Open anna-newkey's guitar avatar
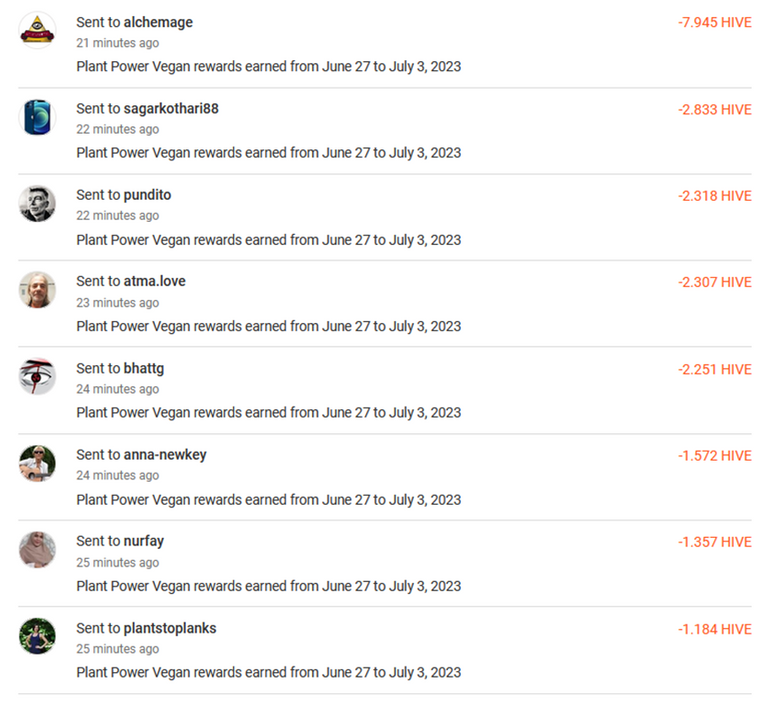 (x=37, y=463)
